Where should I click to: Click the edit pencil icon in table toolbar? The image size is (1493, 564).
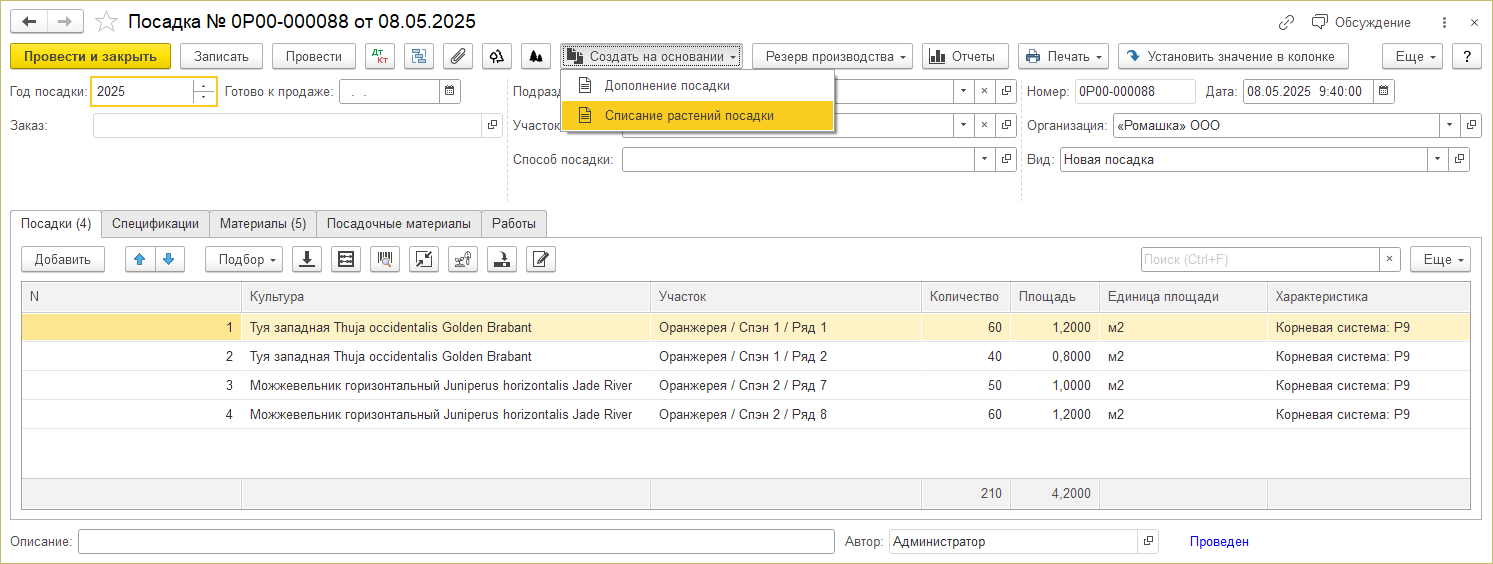click(x=540, y=259)
